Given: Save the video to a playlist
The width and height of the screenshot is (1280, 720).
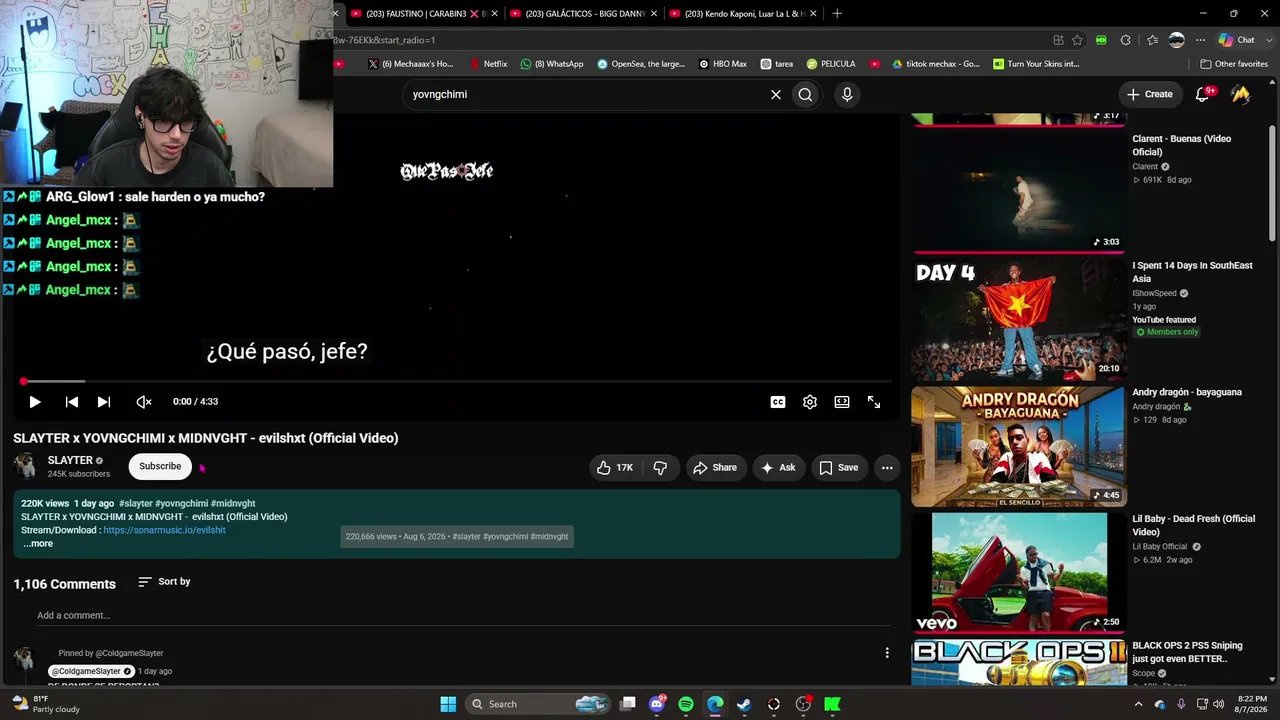Looking at the screenshot, I should 838,467.
